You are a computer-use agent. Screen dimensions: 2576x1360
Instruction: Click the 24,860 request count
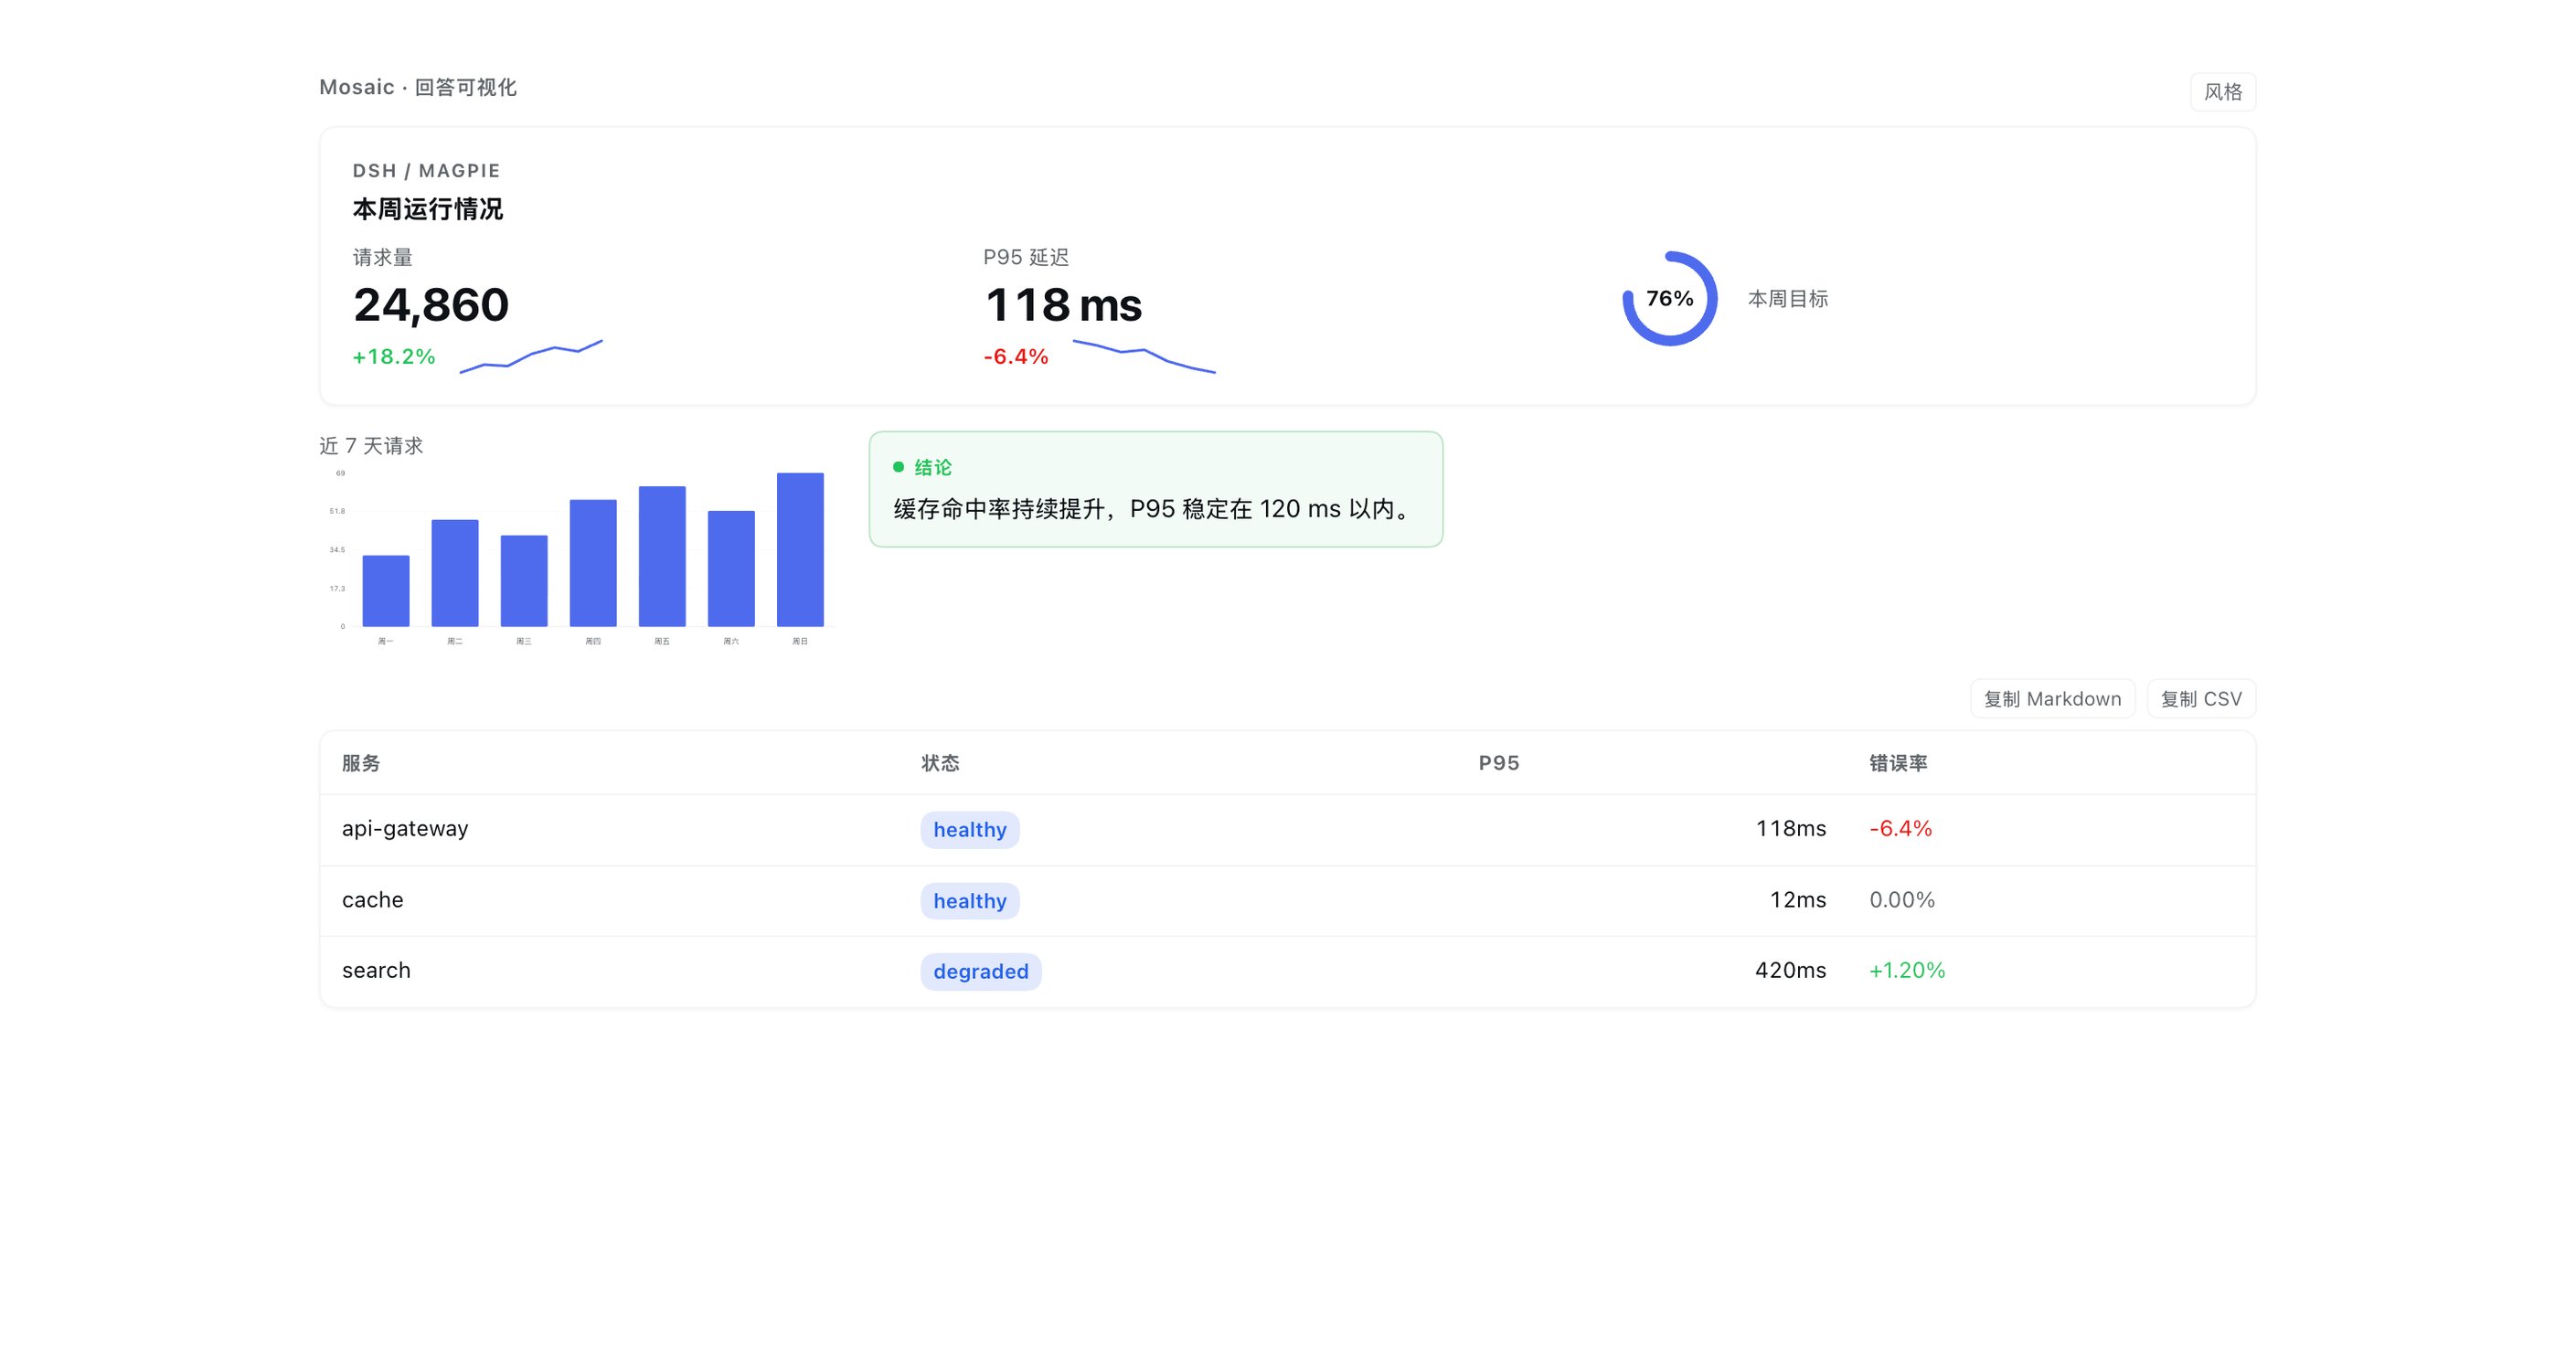click(x=431, y=305)
